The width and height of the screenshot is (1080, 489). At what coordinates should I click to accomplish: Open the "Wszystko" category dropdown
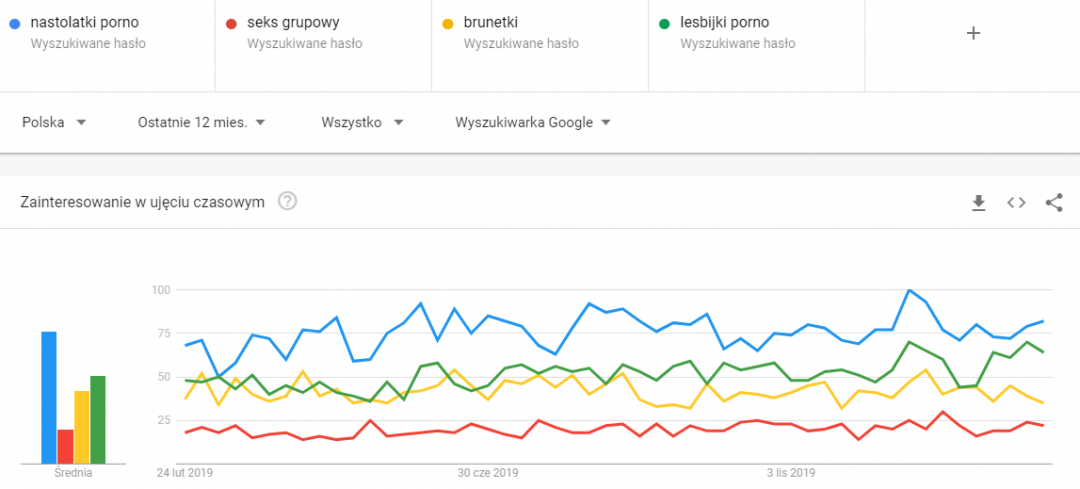click(x=362, y=122)
